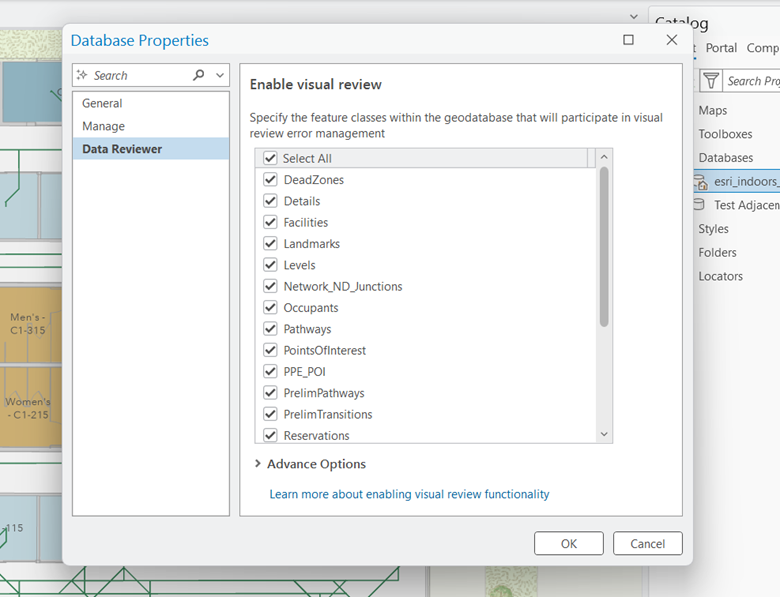780x597 pixels.
Task: Click the feature class list scrollbar thumb
Action: click(x=604, y=247)
